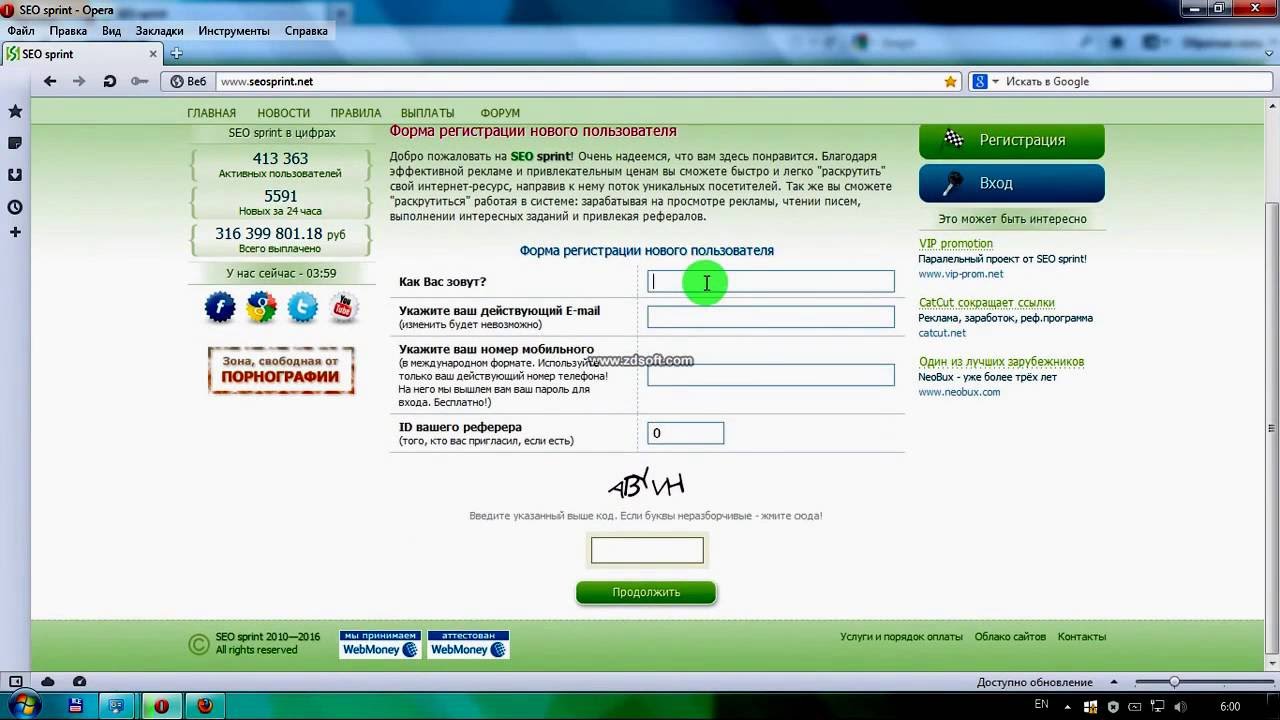1280x720 pixels.
Task: Open the Notes panel in the sidebar
Action: point(15,143)
